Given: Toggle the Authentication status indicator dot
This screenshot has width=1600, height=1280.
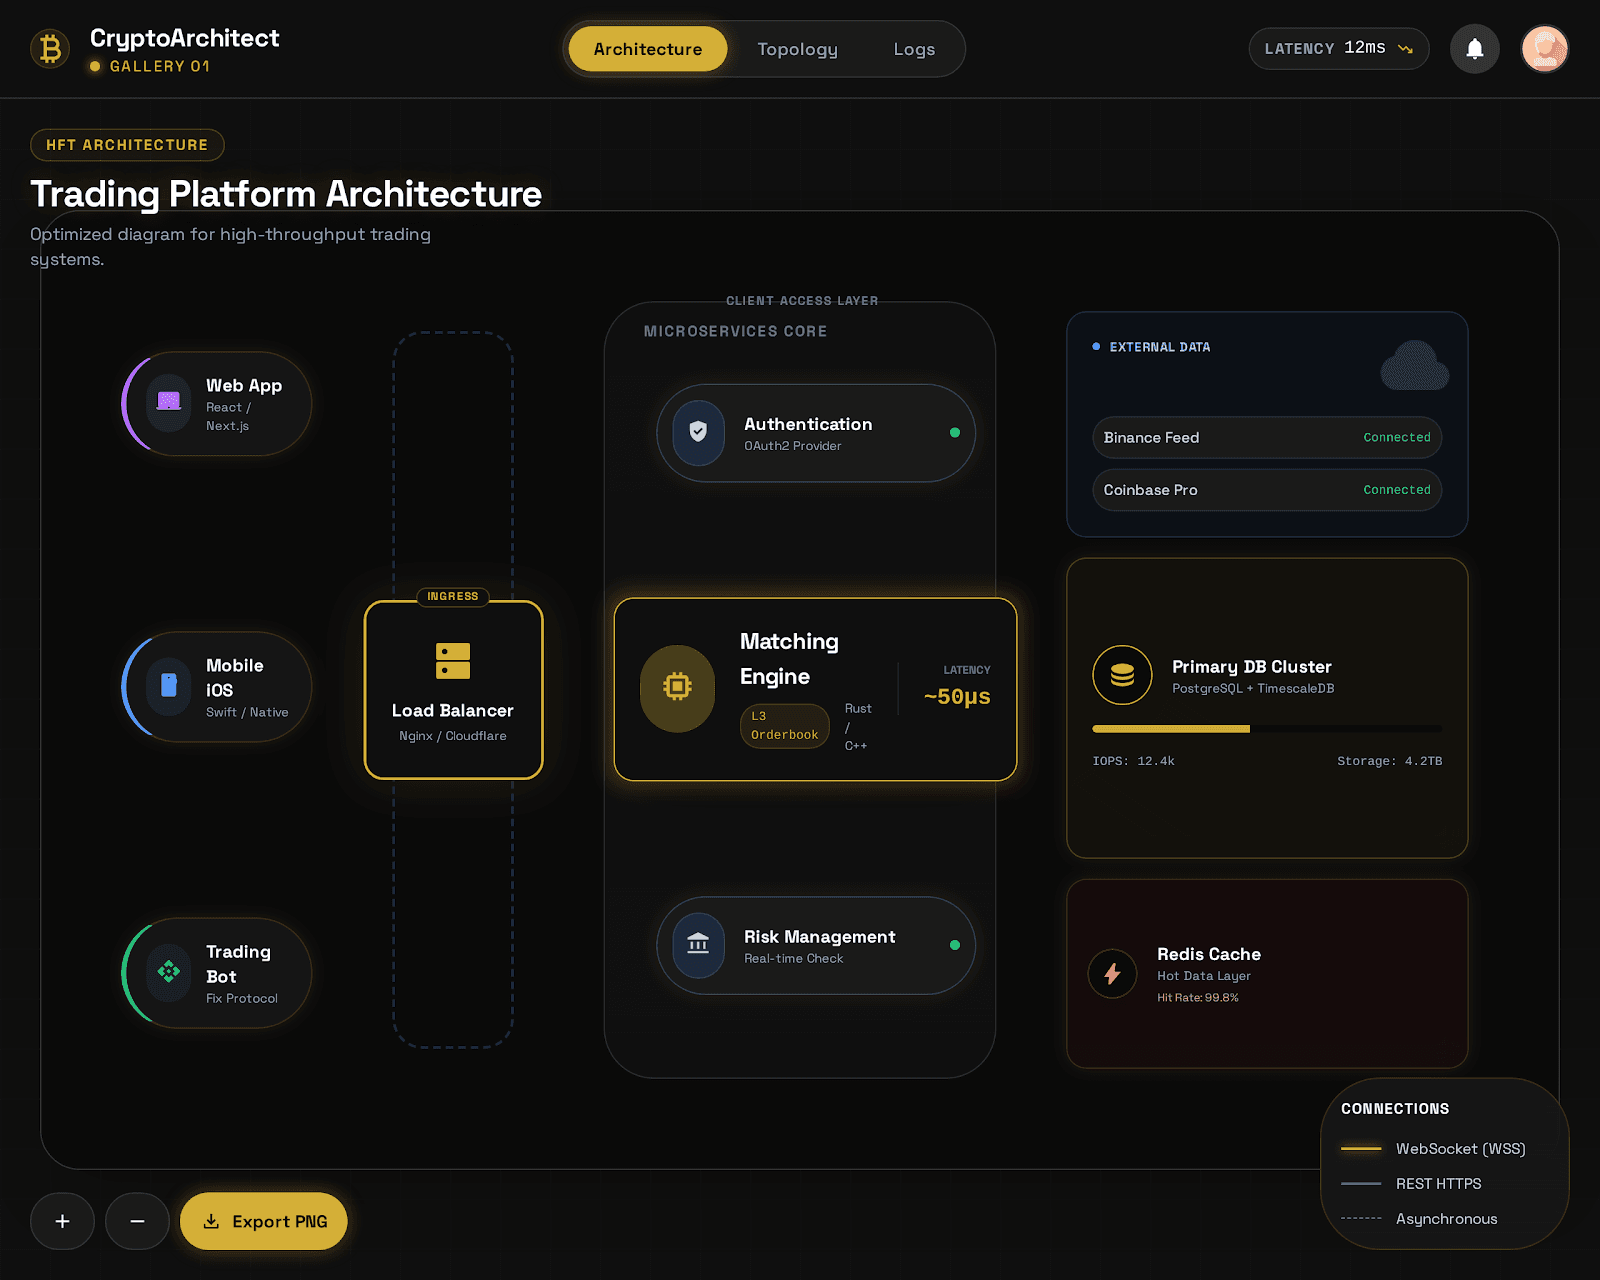Looking at the screenshot, I should (x=953, y=432).
